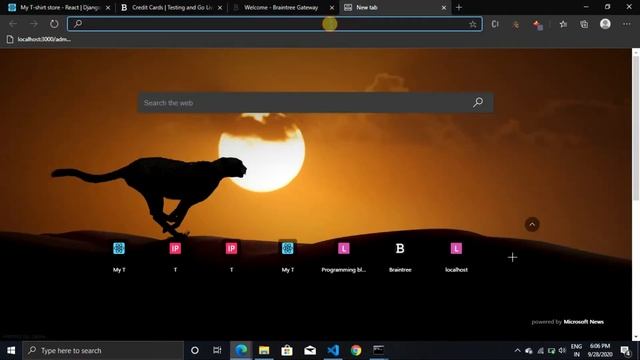Close the Credit Cards tab

(x=220, y=8)
